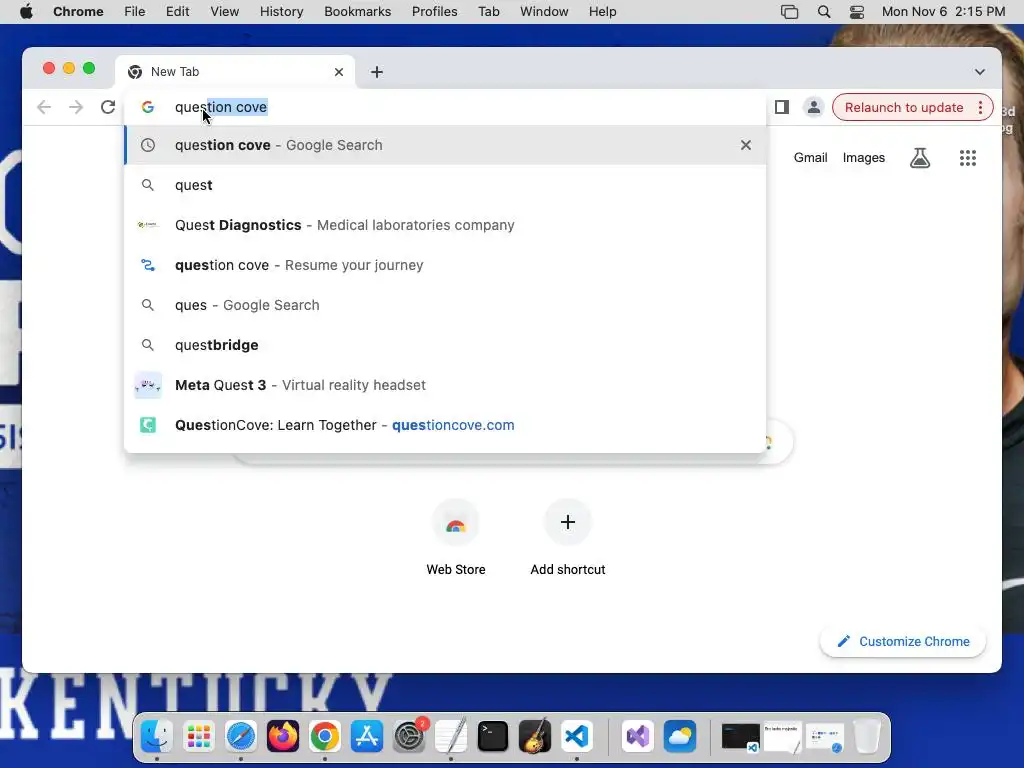1024x768 pixels.
Task: Open the Search Labs flask icon
Action: pos(920,157)
